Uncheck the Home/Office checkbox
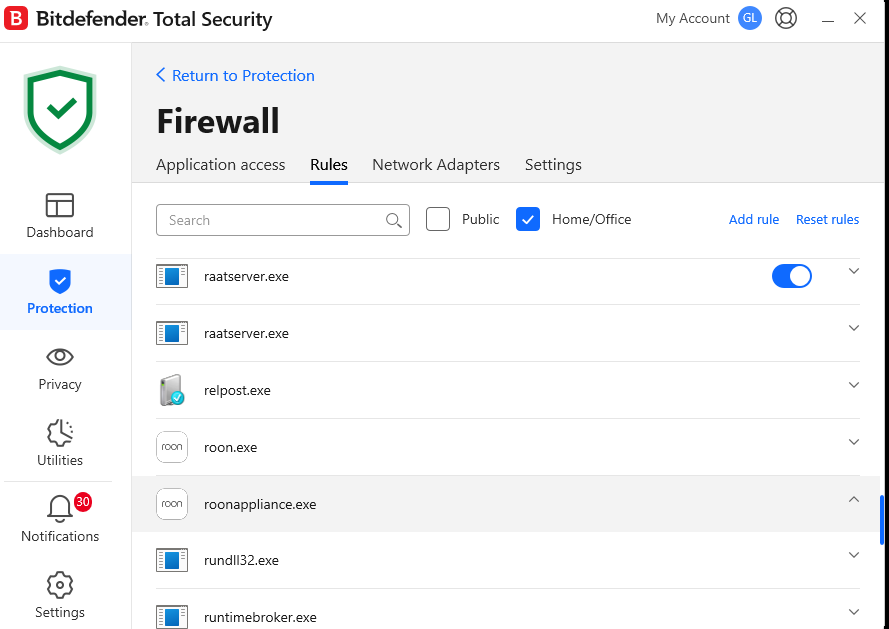Screen dimensions: 889x629 click(x=528, y=219)
